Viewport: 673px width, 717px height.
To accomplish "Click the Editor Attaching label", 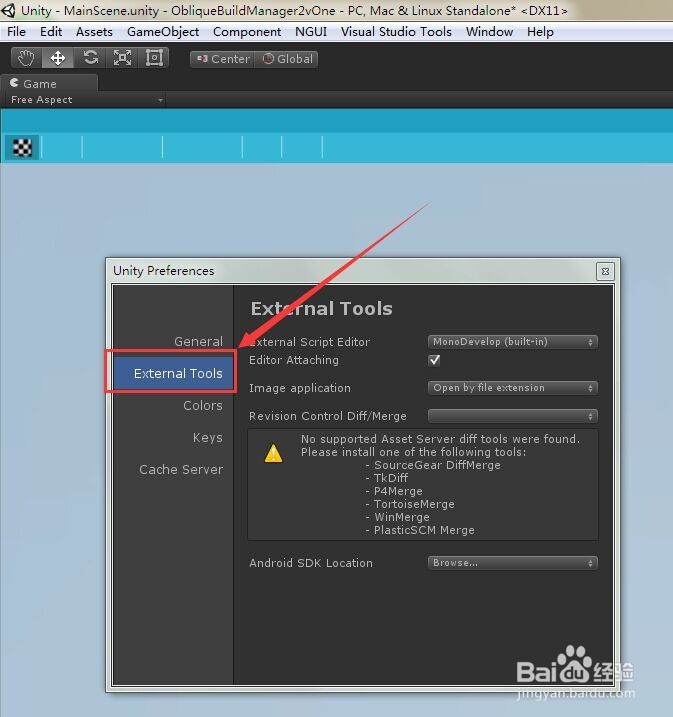I will tap(294, 360).
